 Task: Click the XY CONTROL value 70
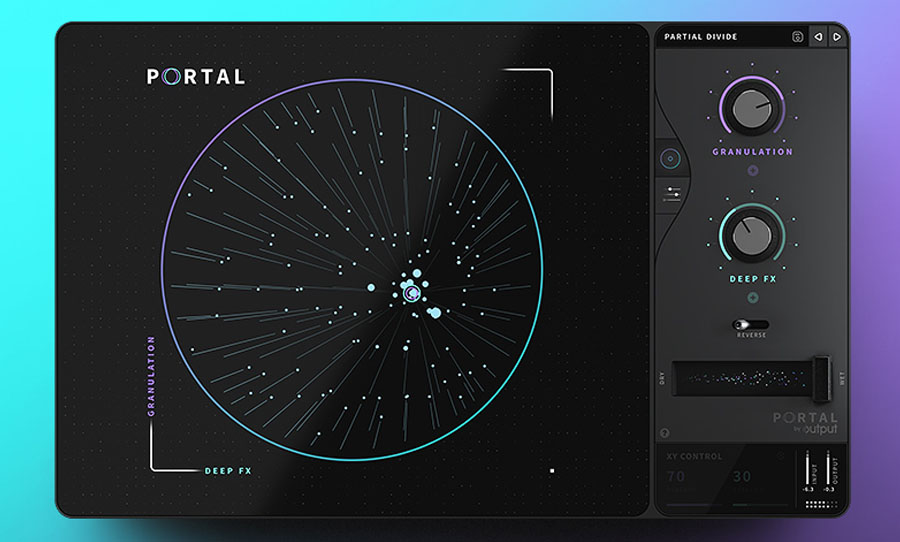676,477
